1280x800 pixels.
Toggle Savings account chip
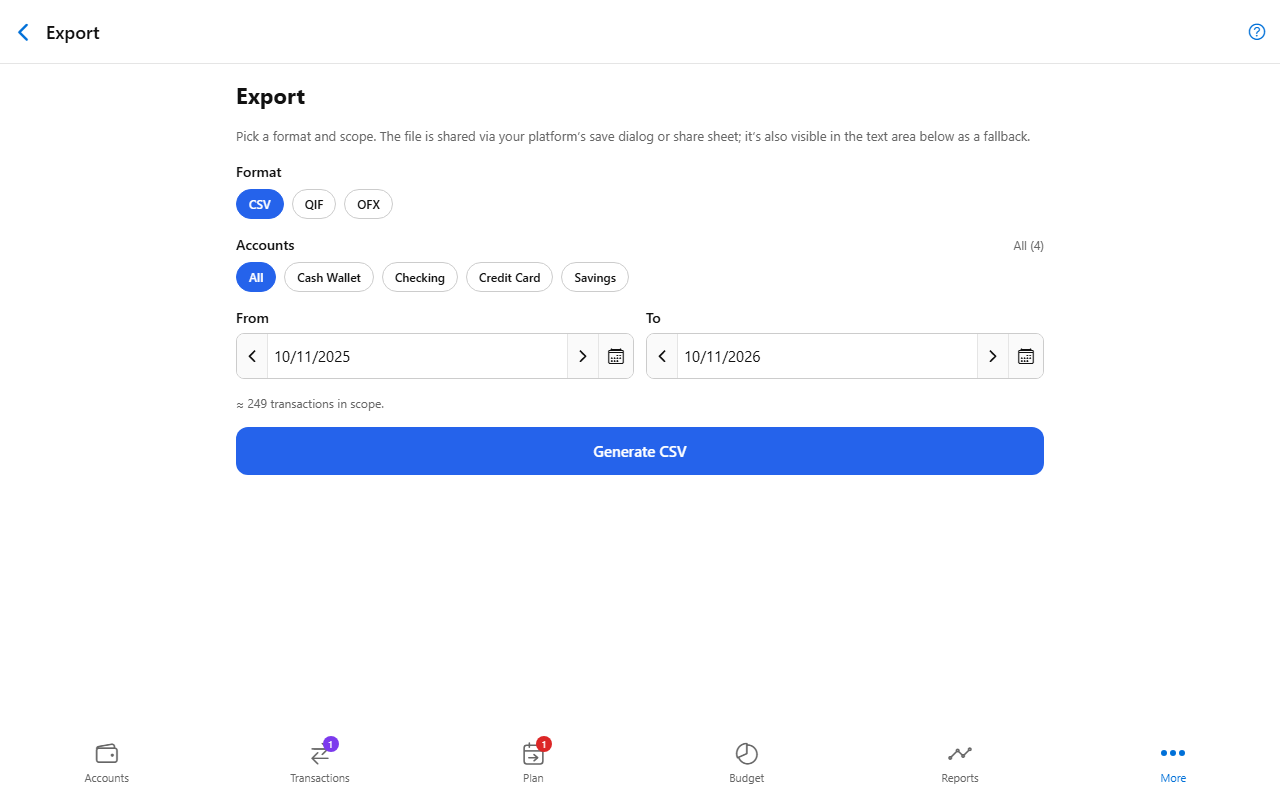coord(595,277)
